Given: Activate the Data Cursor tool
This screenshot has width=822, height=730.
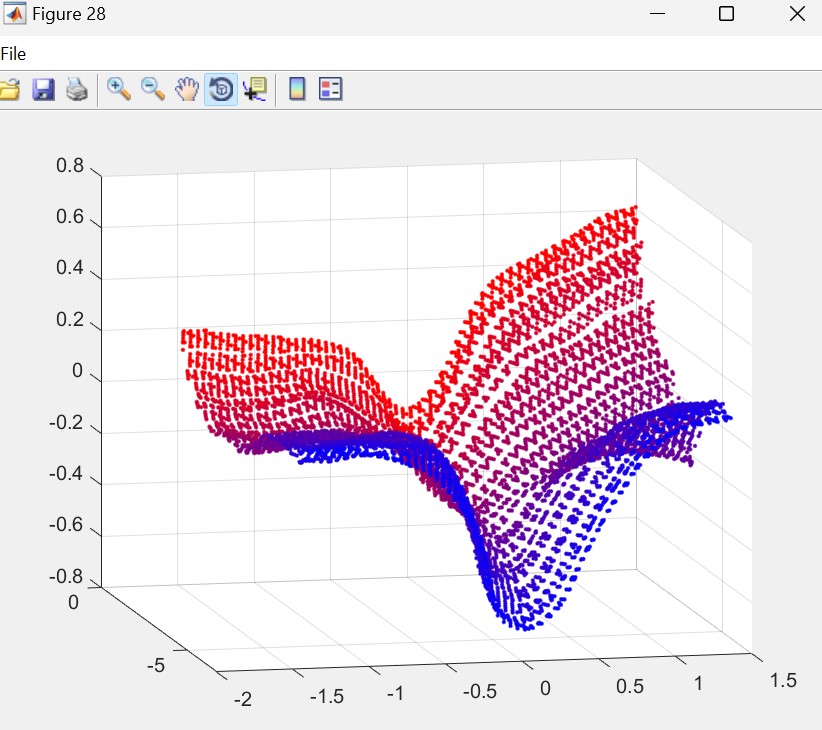Looking at the screenshot, I should (x=254, y=90).
